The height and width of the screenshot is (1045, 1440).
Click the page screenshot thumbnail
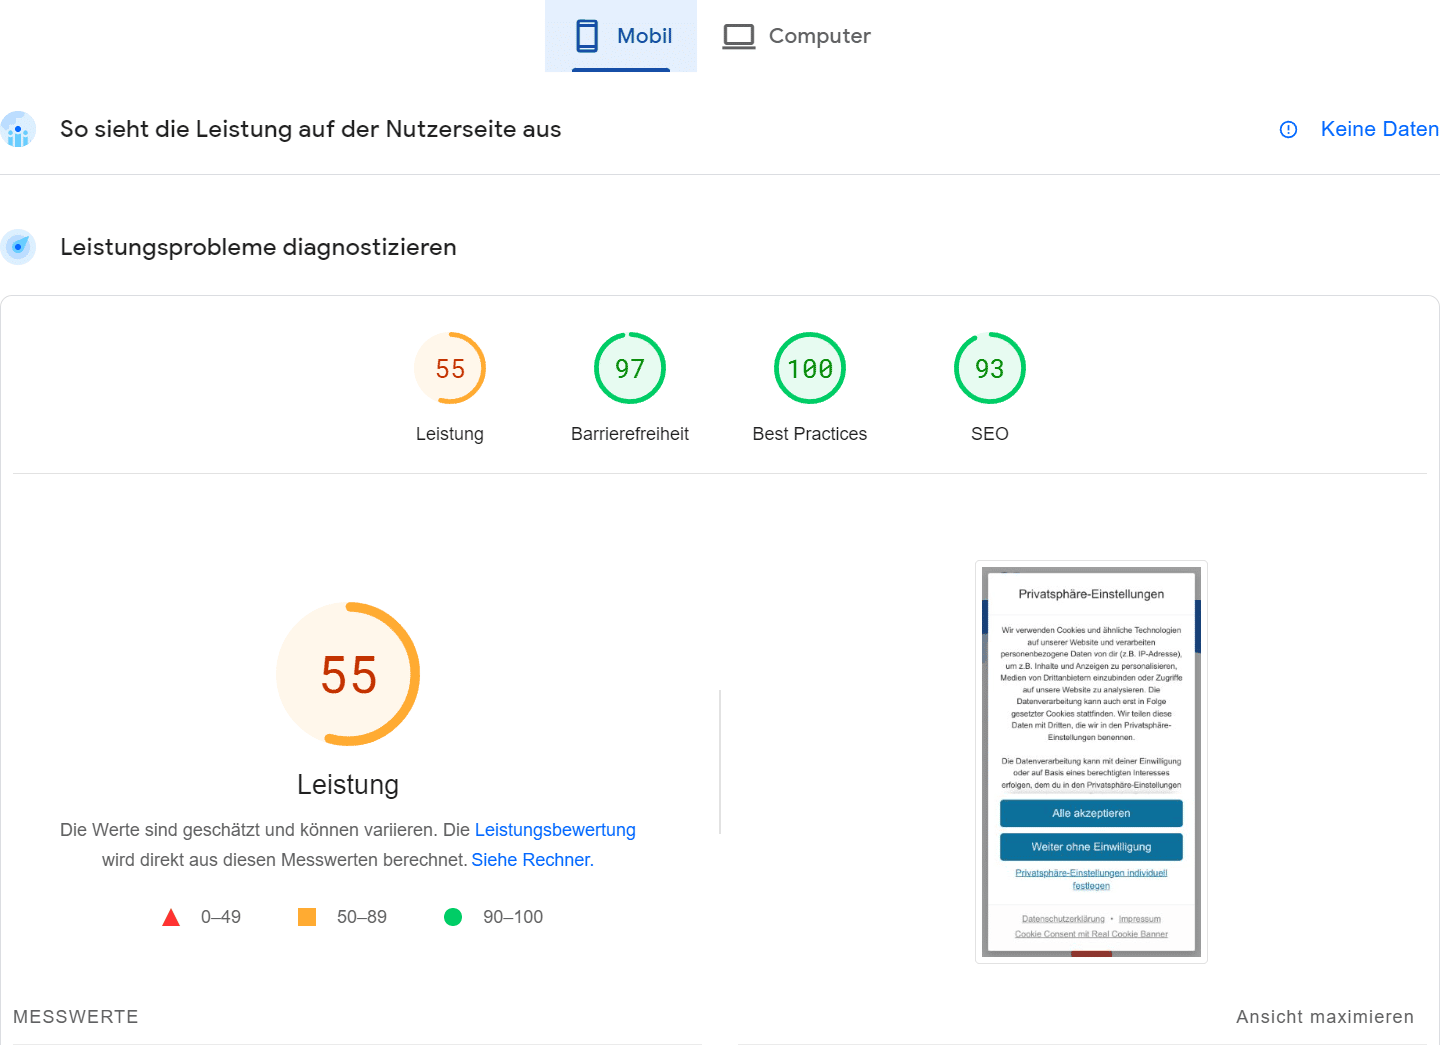pyautogui.click(x=1091, y=762)
